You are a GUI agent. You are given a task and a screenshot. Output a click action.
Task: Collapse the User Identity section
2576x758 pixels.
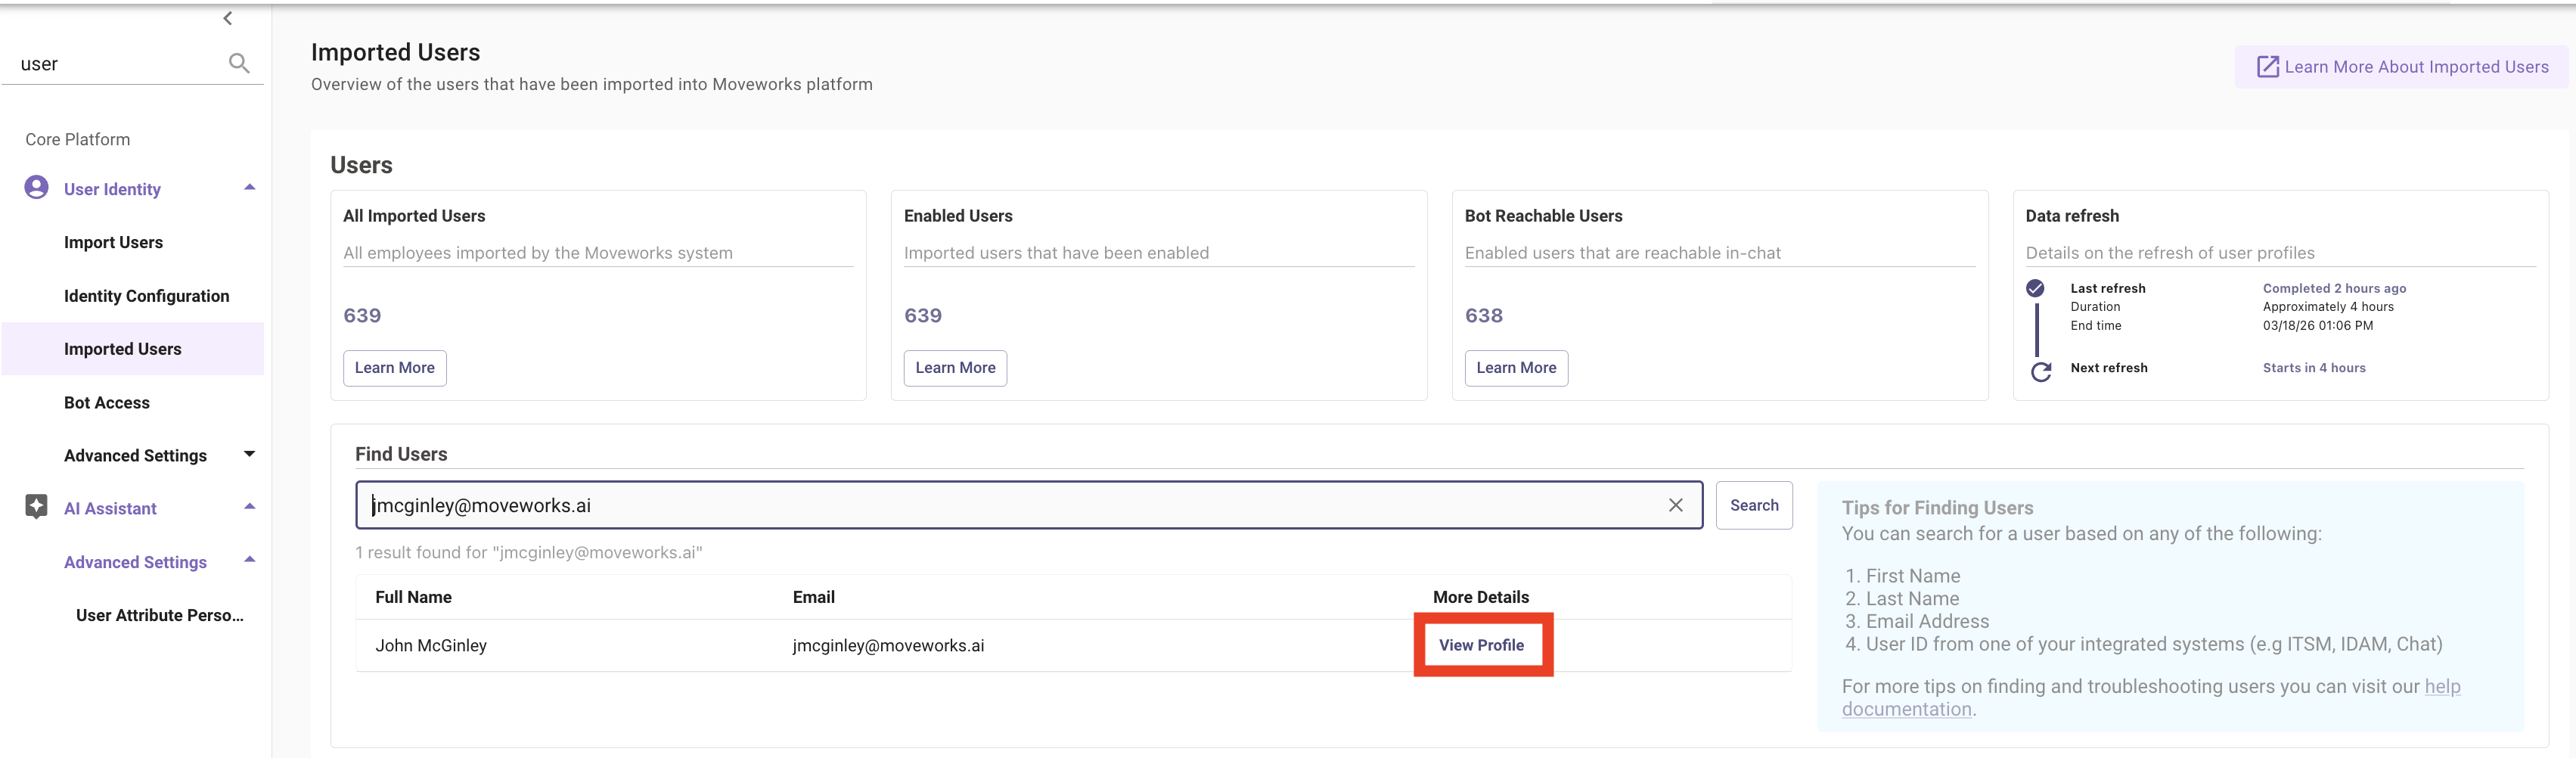249,188
